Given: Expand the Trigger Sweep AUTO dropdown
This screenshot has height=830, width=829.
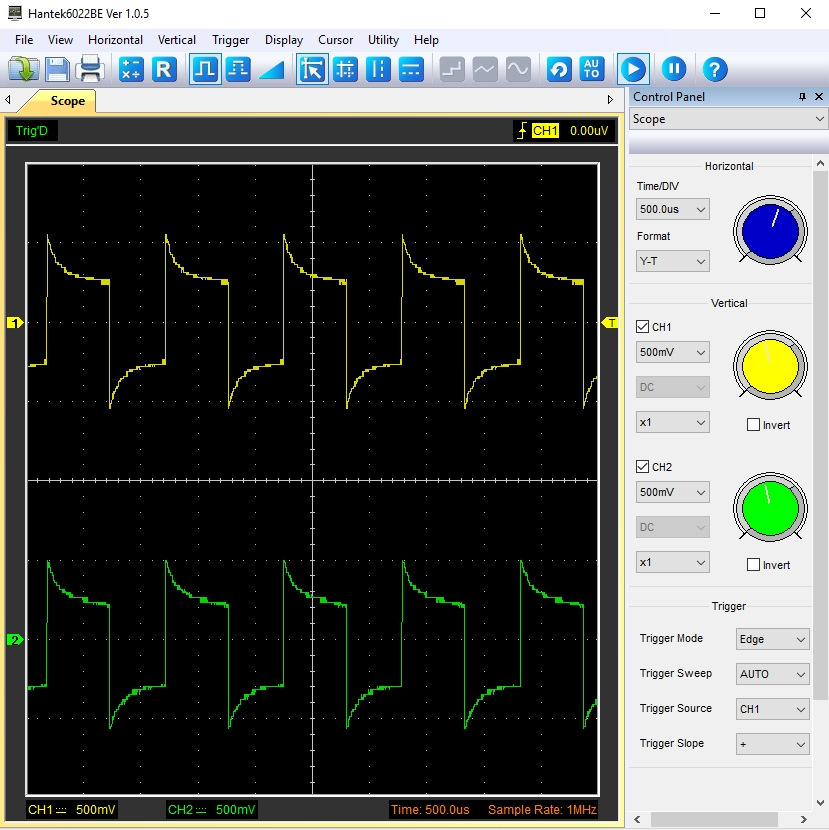Looking at the screenshot, I should (x=772, y=674).
